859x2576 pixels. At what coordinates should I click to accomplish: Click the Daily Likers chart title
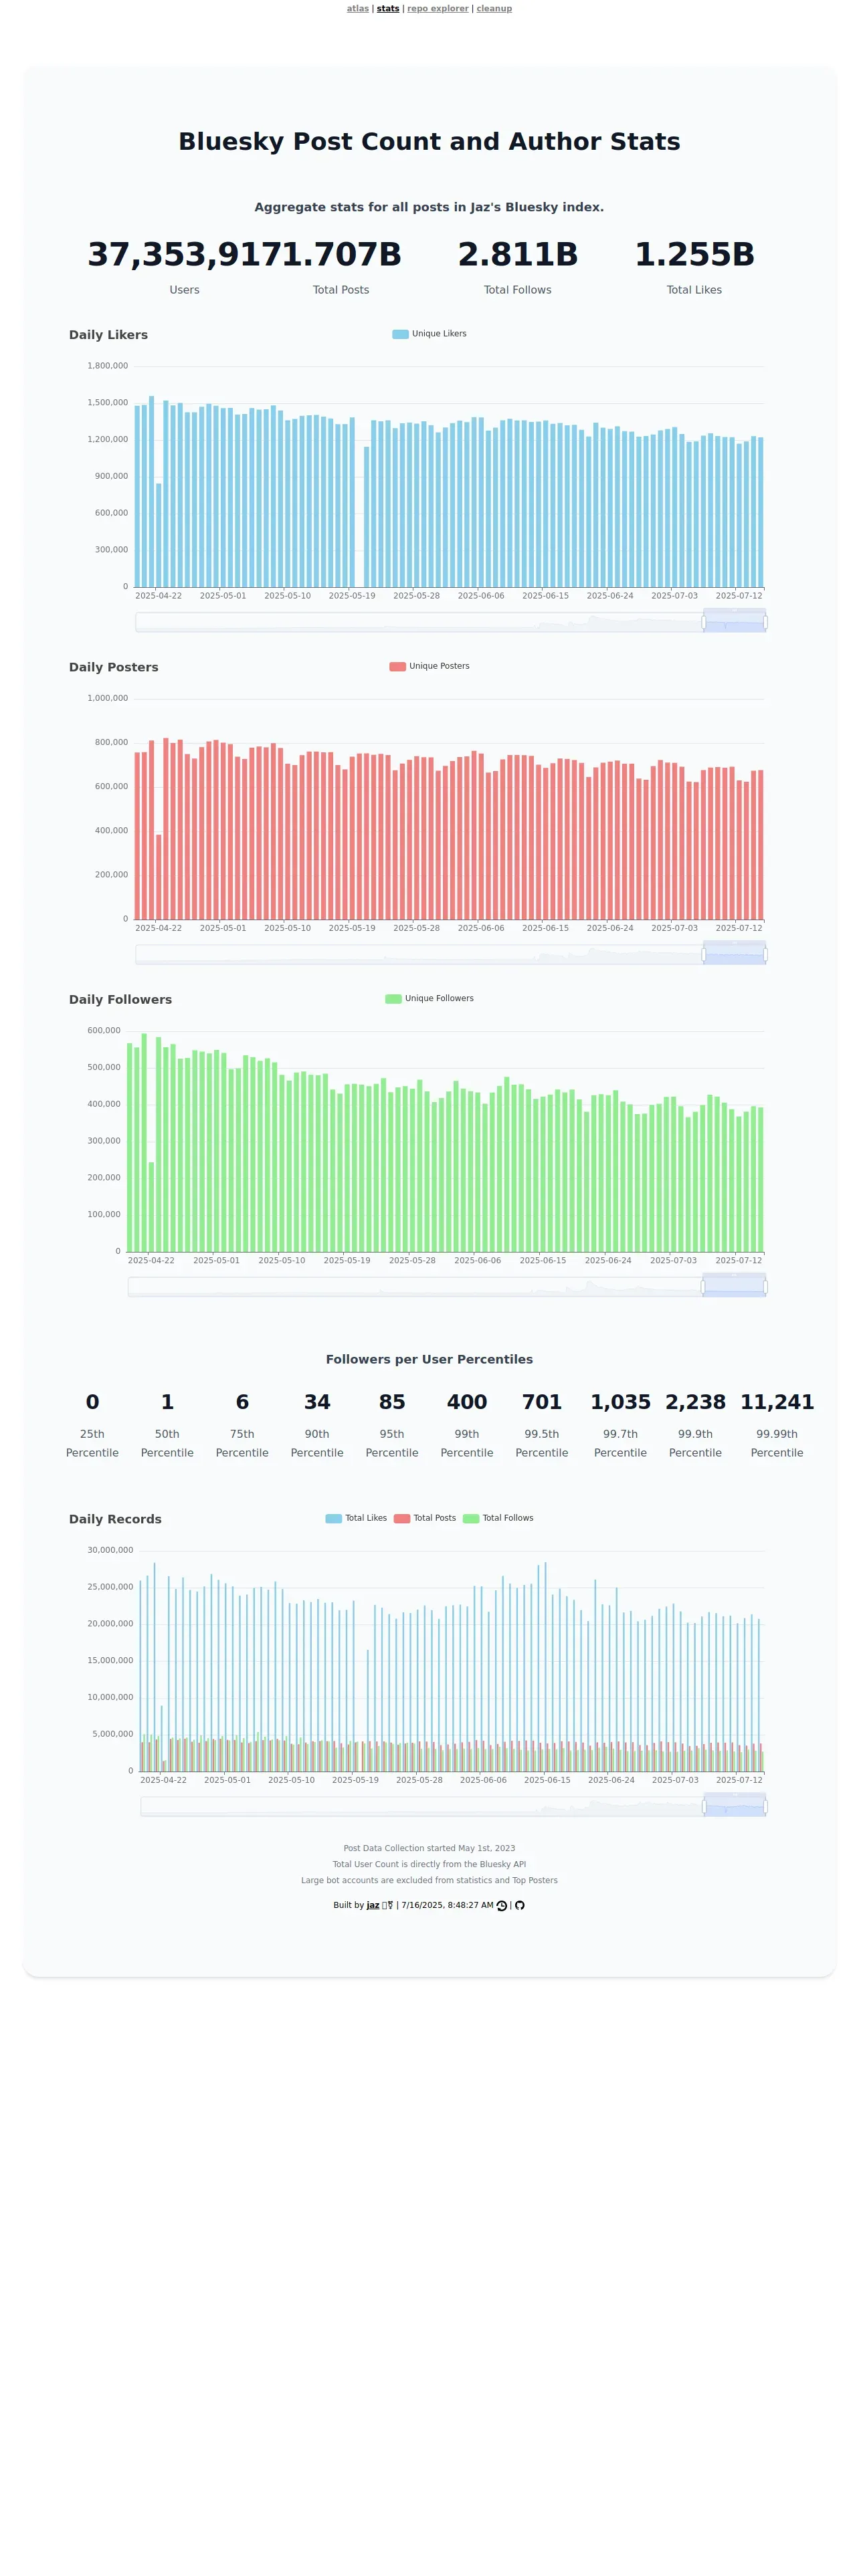coord(108,335)
